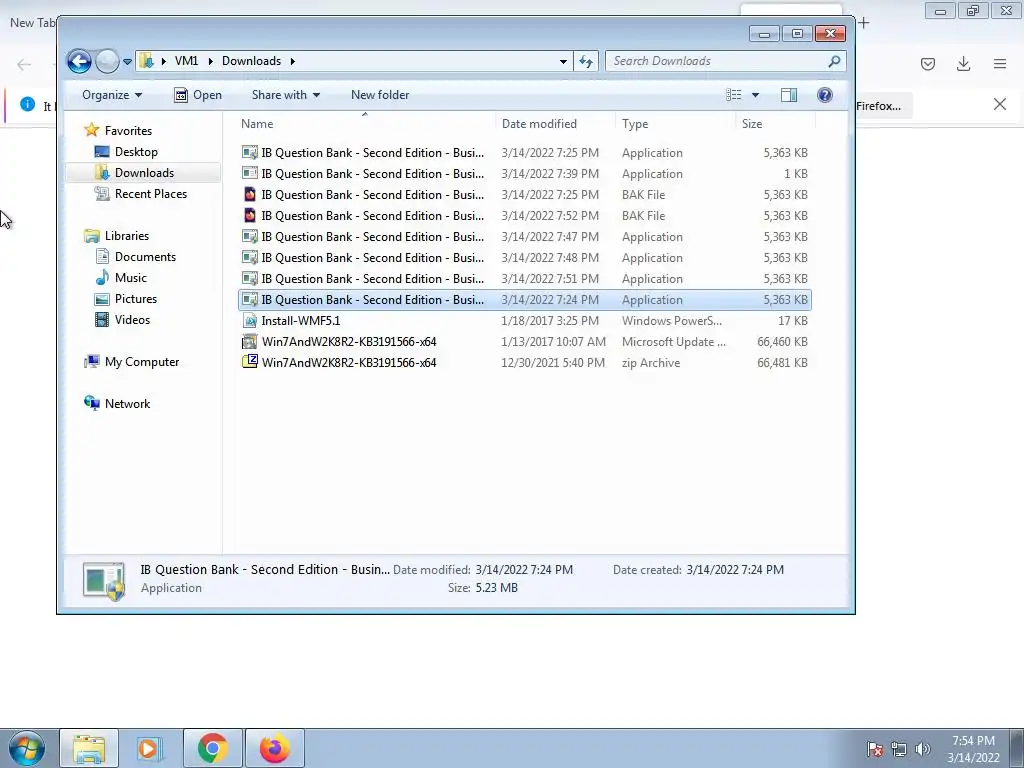The width and height of the screenshot is (1024, 768).
Task: Select the Win7AndW2K8R2 Microsoft Update file
Action: tap(524, 342)
